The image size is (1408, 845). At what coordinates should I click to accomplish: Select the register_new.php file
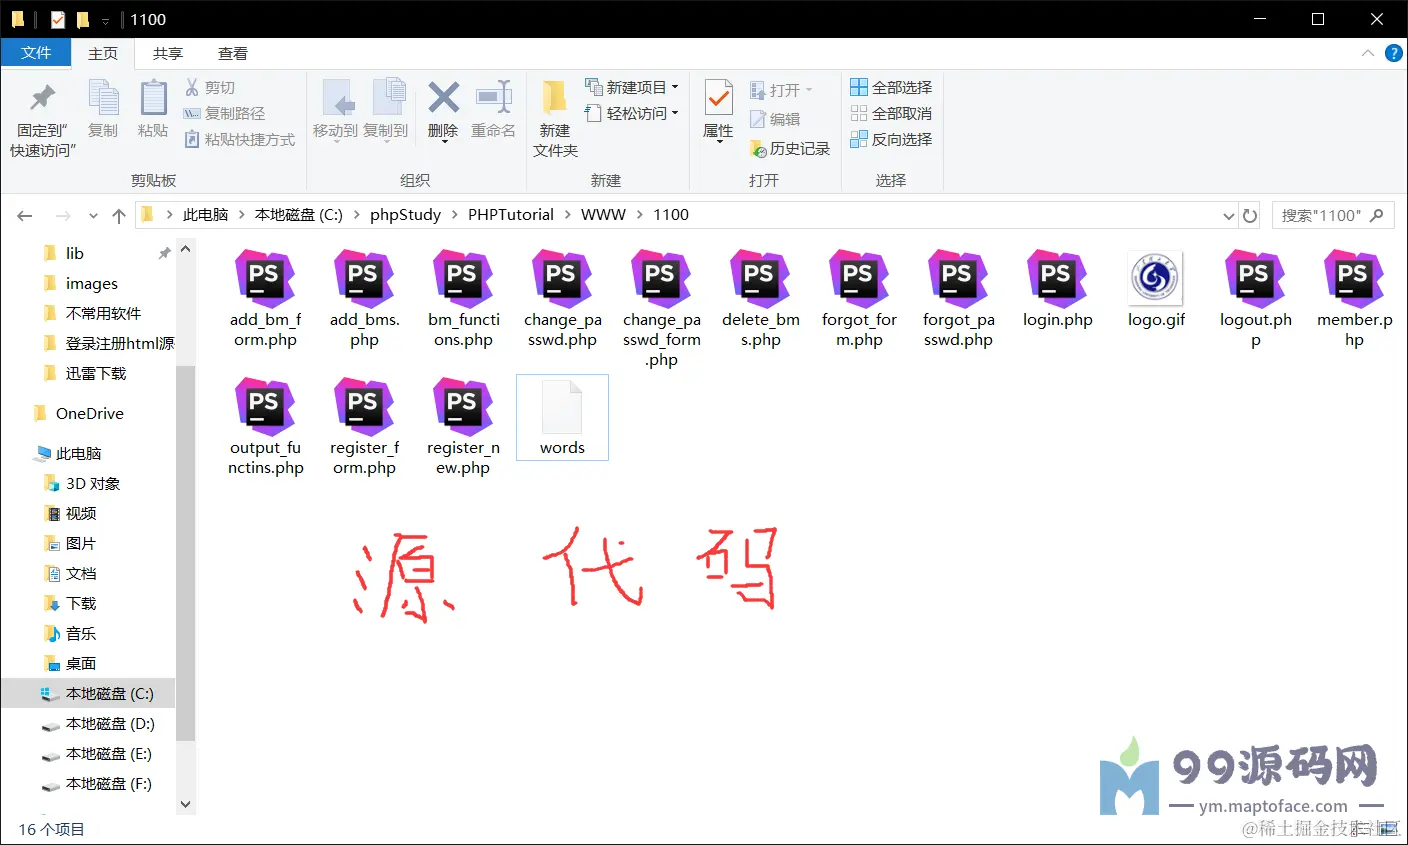[x=463, y=427]
